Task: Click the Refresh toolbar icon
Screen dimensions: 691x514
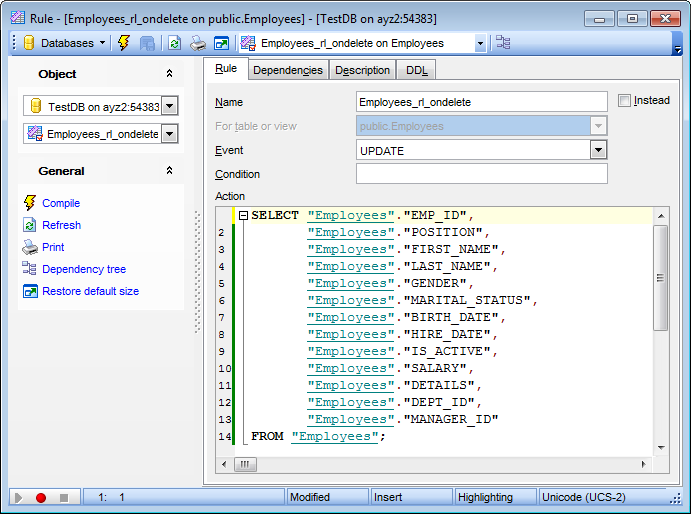Action: pos(175,43)
